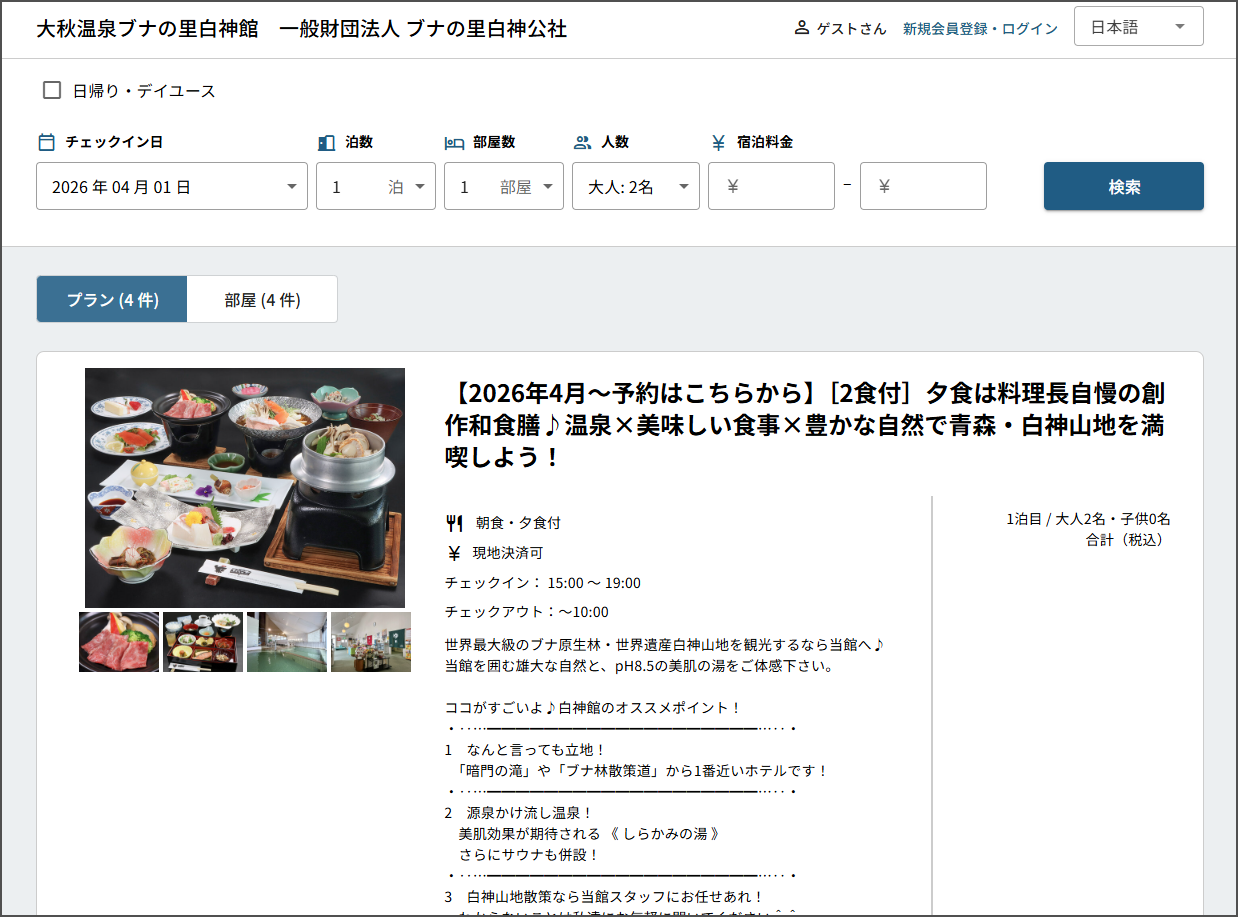Click the bed icon beside 部屋数
The width and height of the screenshot is (1238, 917).
(454, 142)
